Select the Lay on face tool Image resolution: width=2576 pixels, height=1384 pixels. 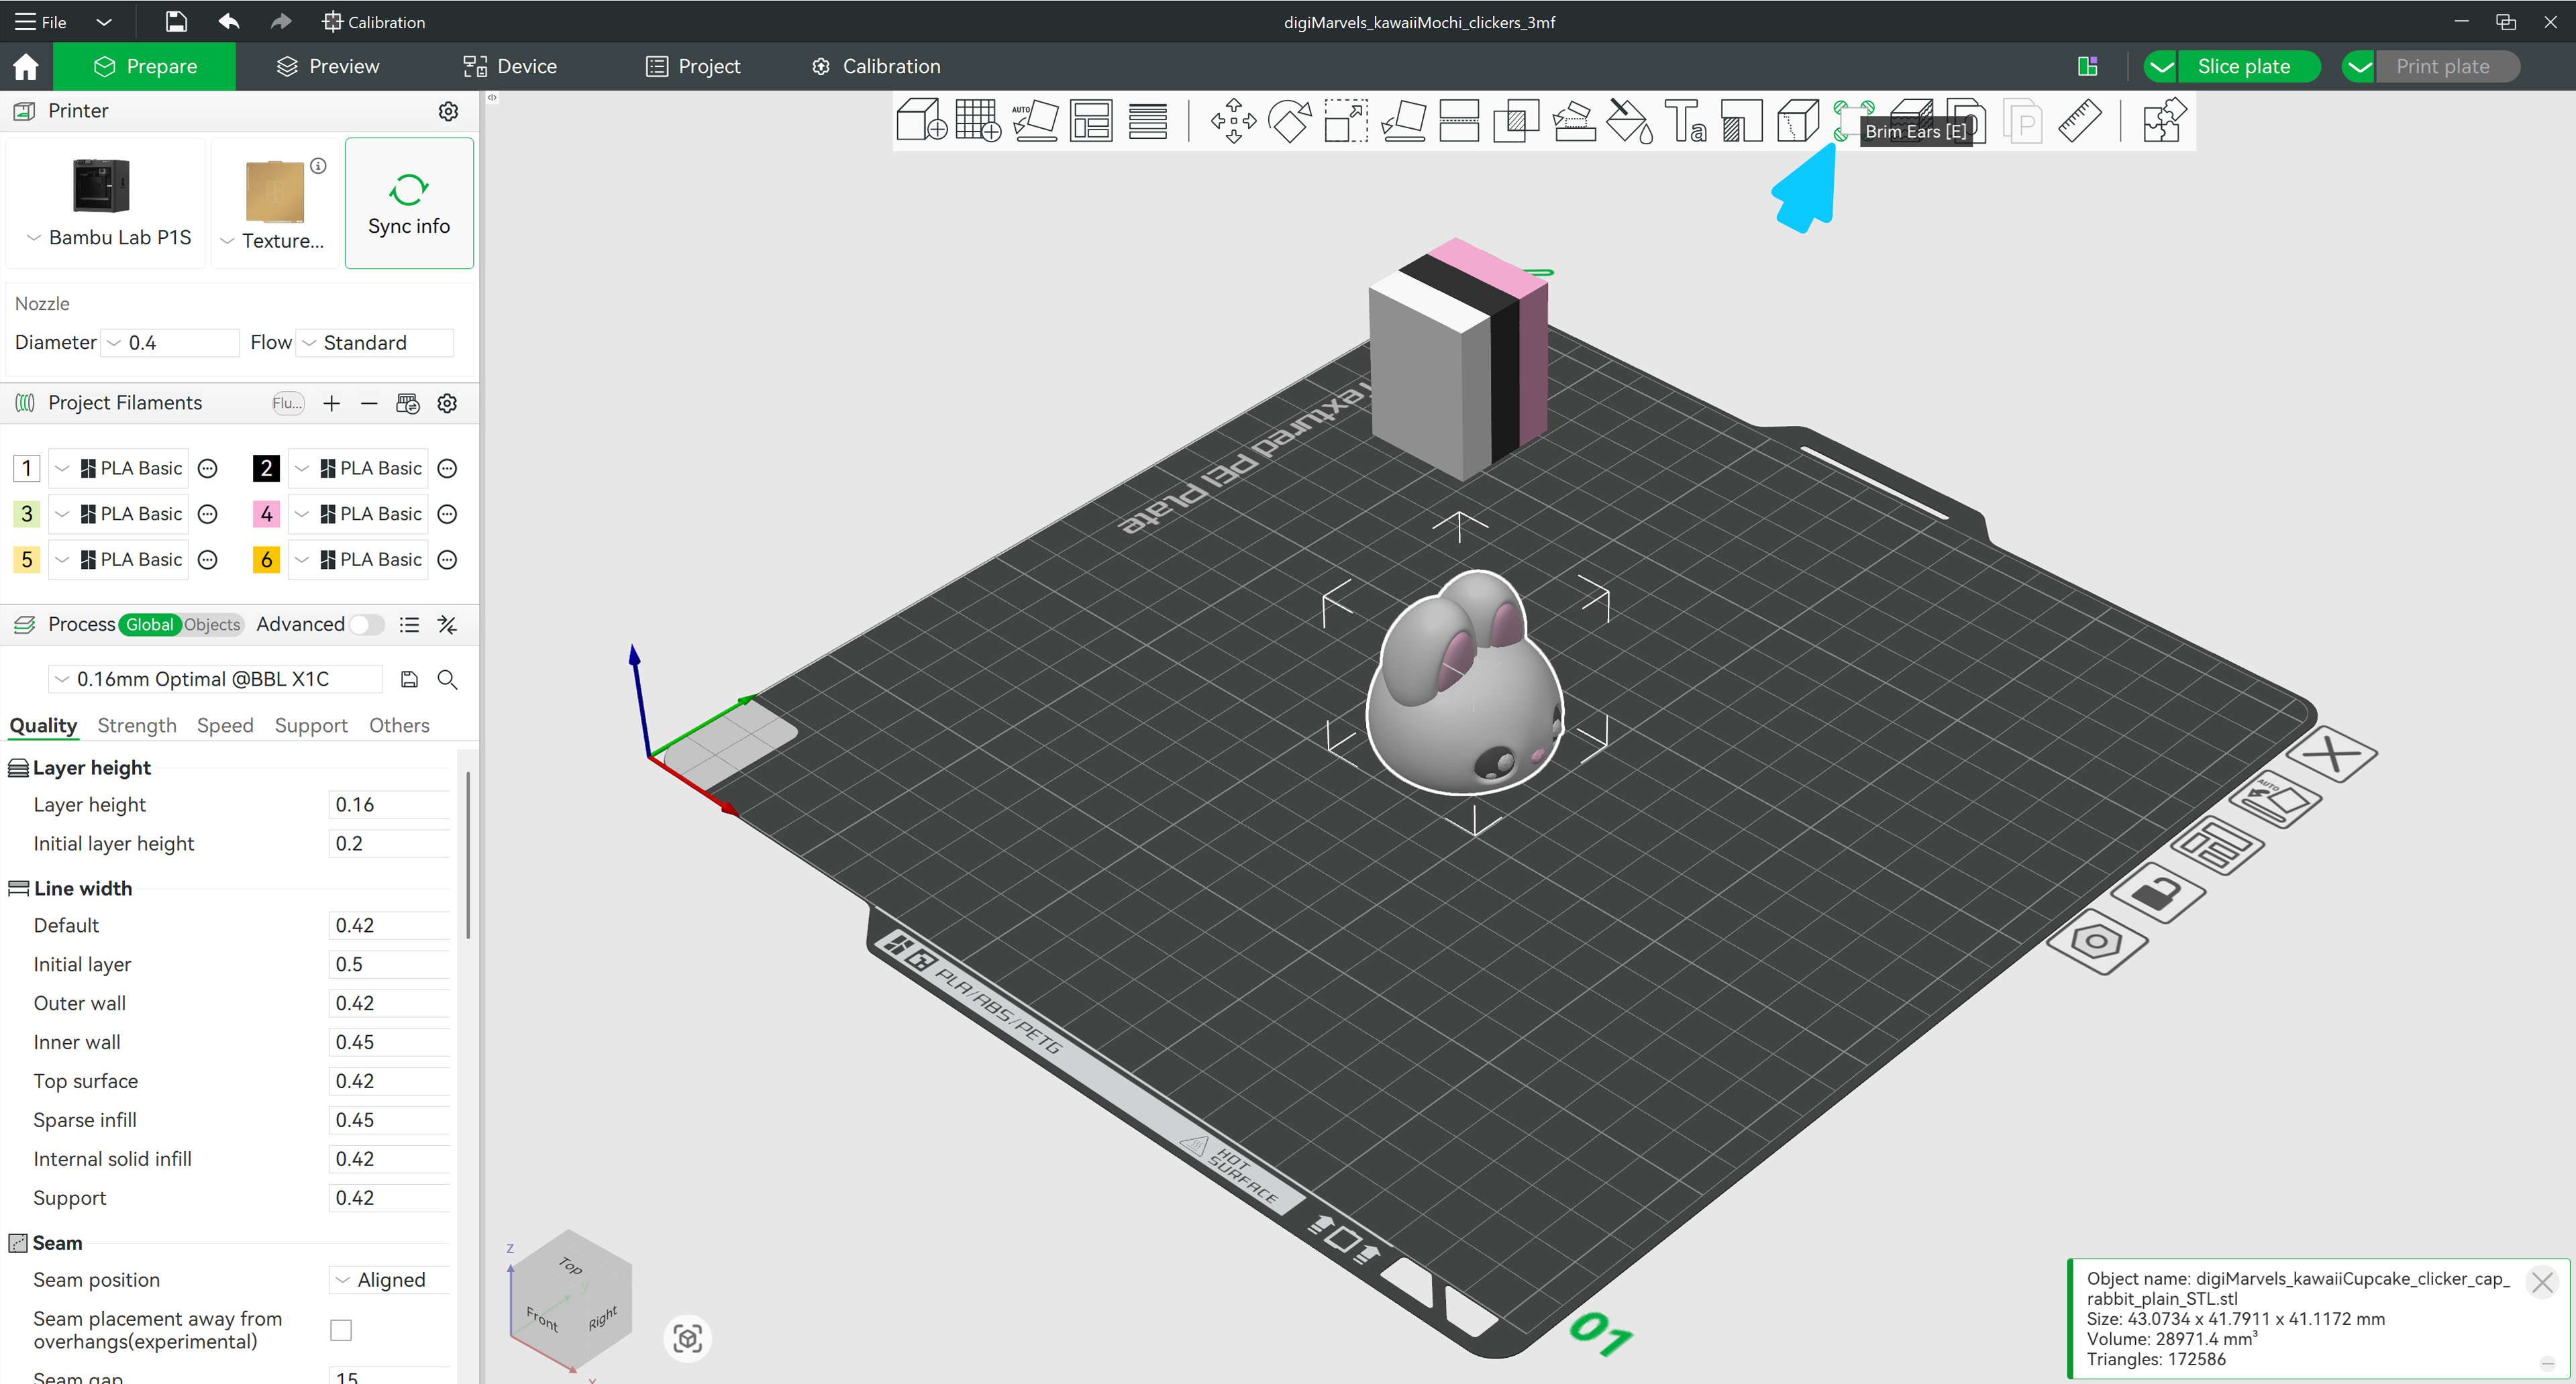(x=1403, y=120)
